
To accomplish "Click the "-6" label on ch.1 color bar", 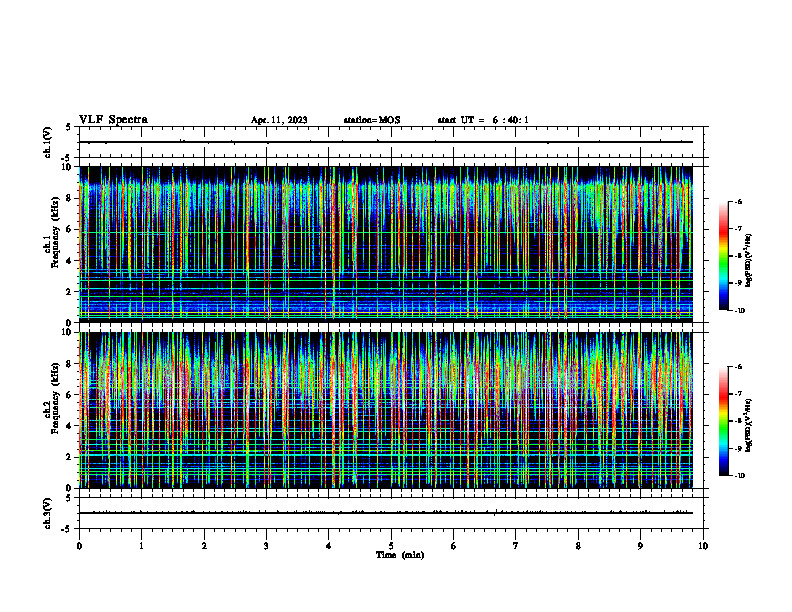I will pyautogui.click(x=738, y=201).
